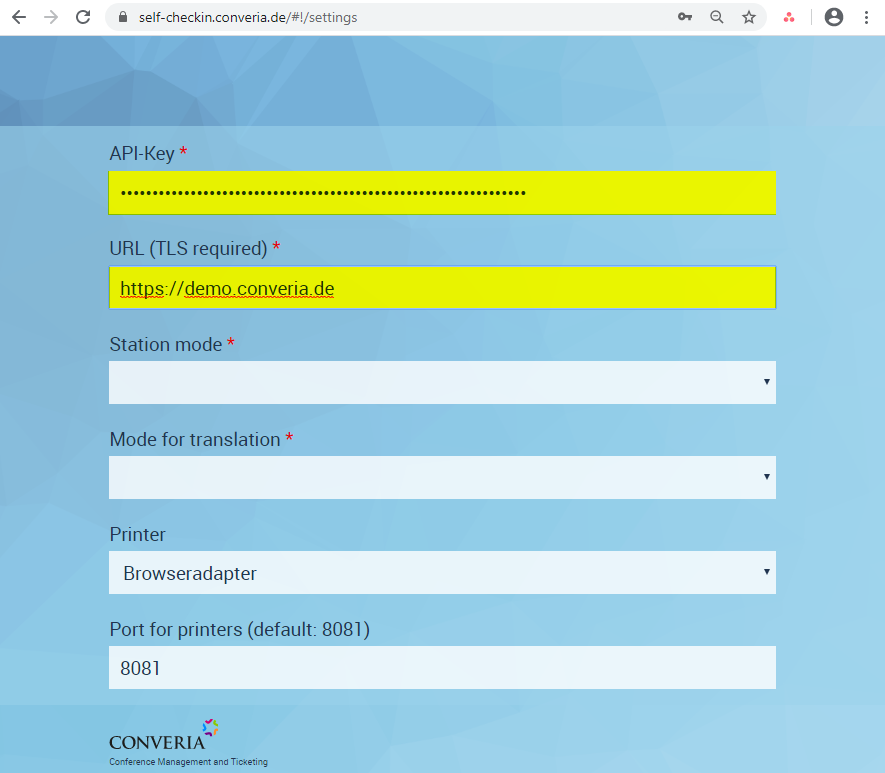Image resolution: width=885 pixels, height=773 pixels.
Task: Open the red extension icon in toolbar
Action: click(789, 17)
